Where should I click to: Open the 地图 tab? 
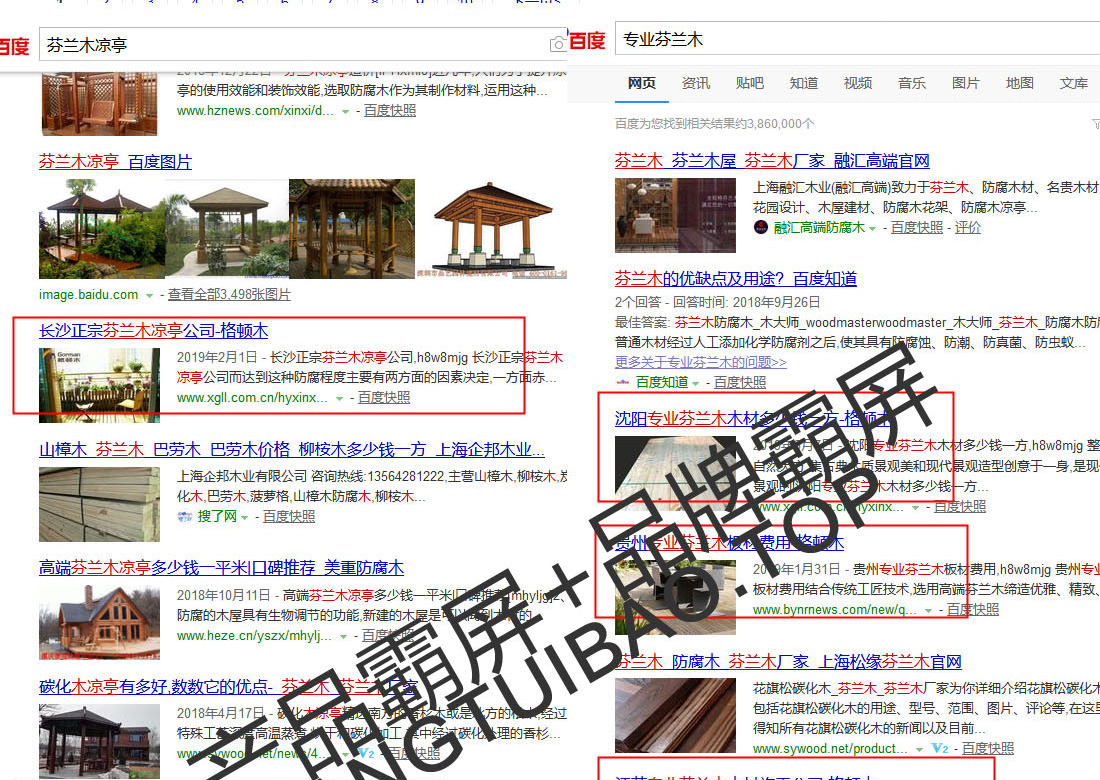(1019, 83)
